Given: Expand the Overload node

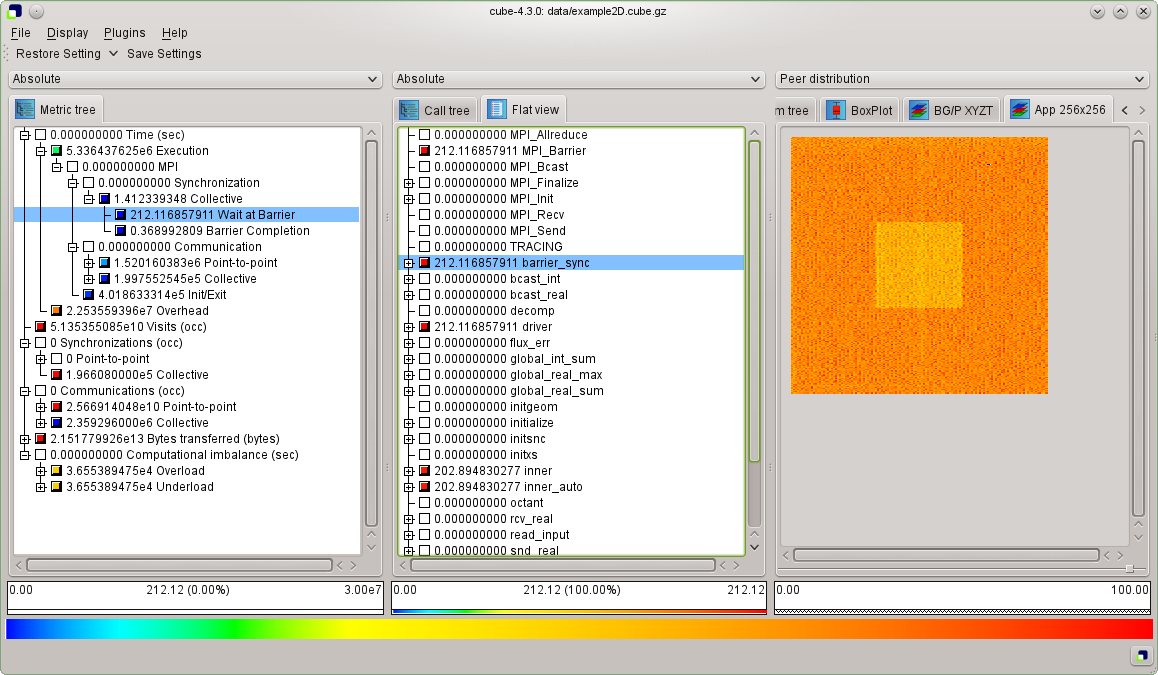Looking at the screenshot, I should point(41,471).
